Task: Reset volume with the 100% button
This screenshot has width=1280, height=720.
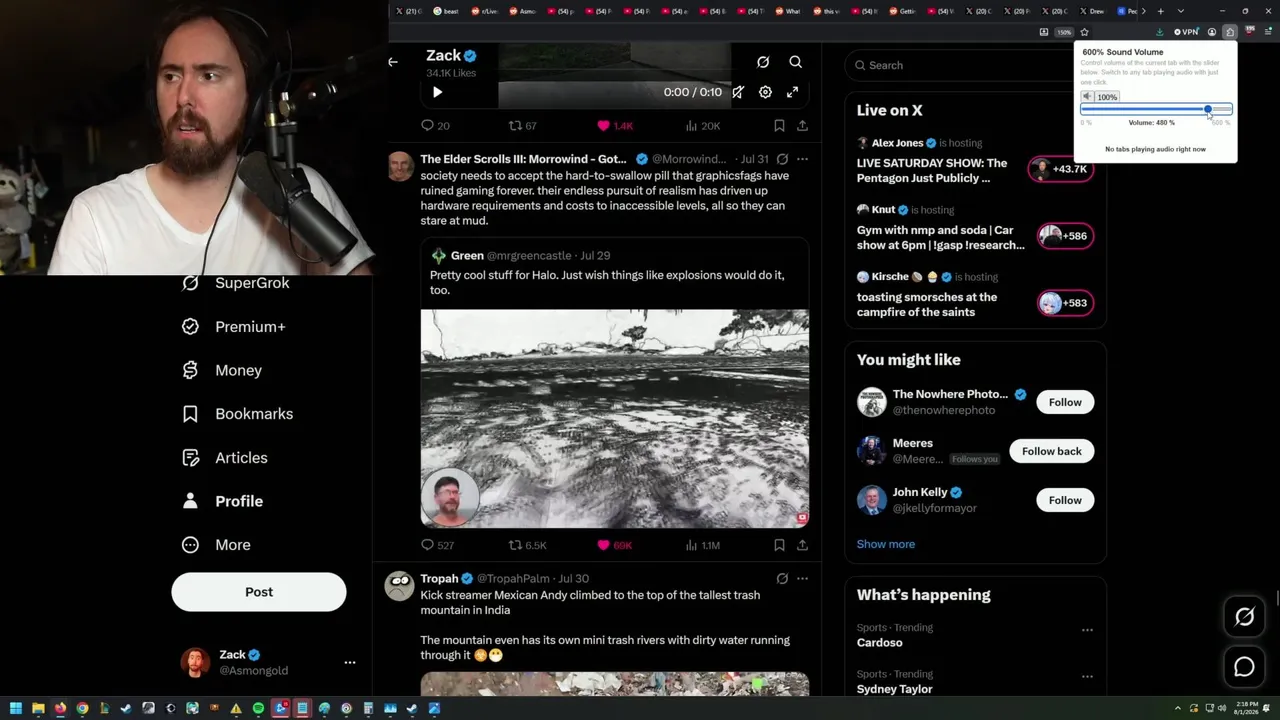Action: point(1107,97)
